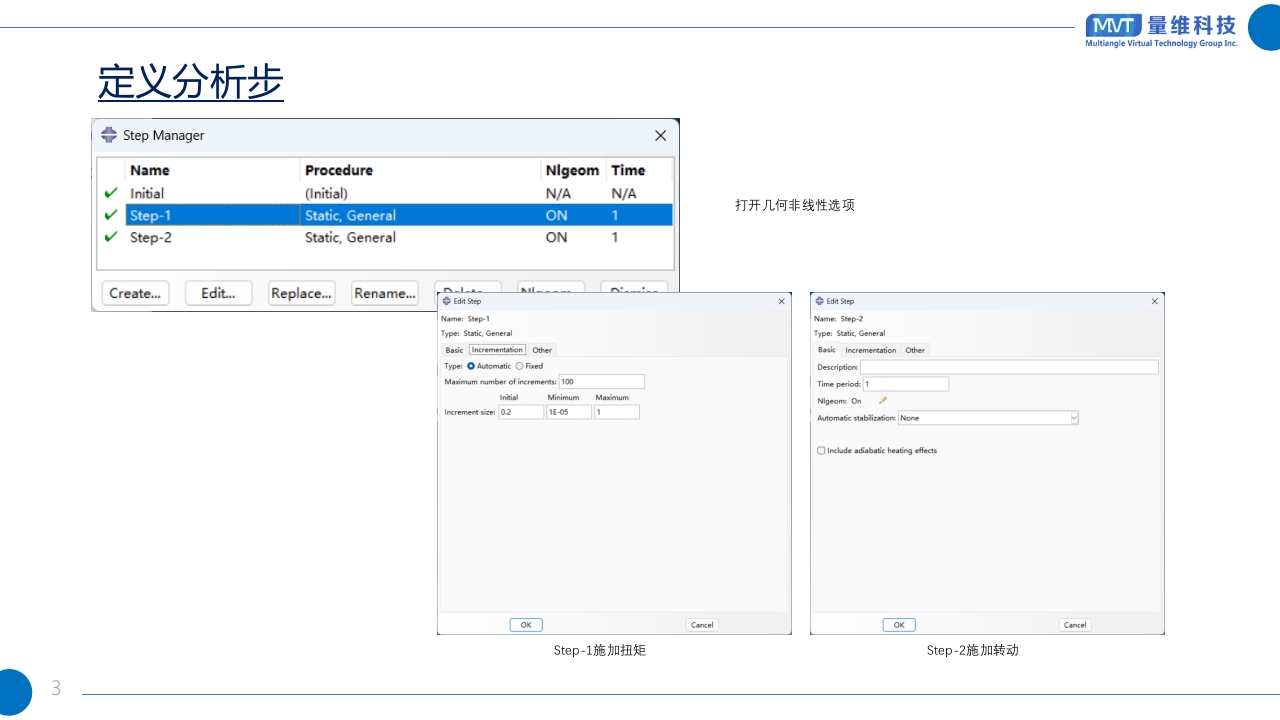The image size is (1280, 720).
Task: Enable Include adiabatic heating effects checkbox
Action: click(821, 451)
